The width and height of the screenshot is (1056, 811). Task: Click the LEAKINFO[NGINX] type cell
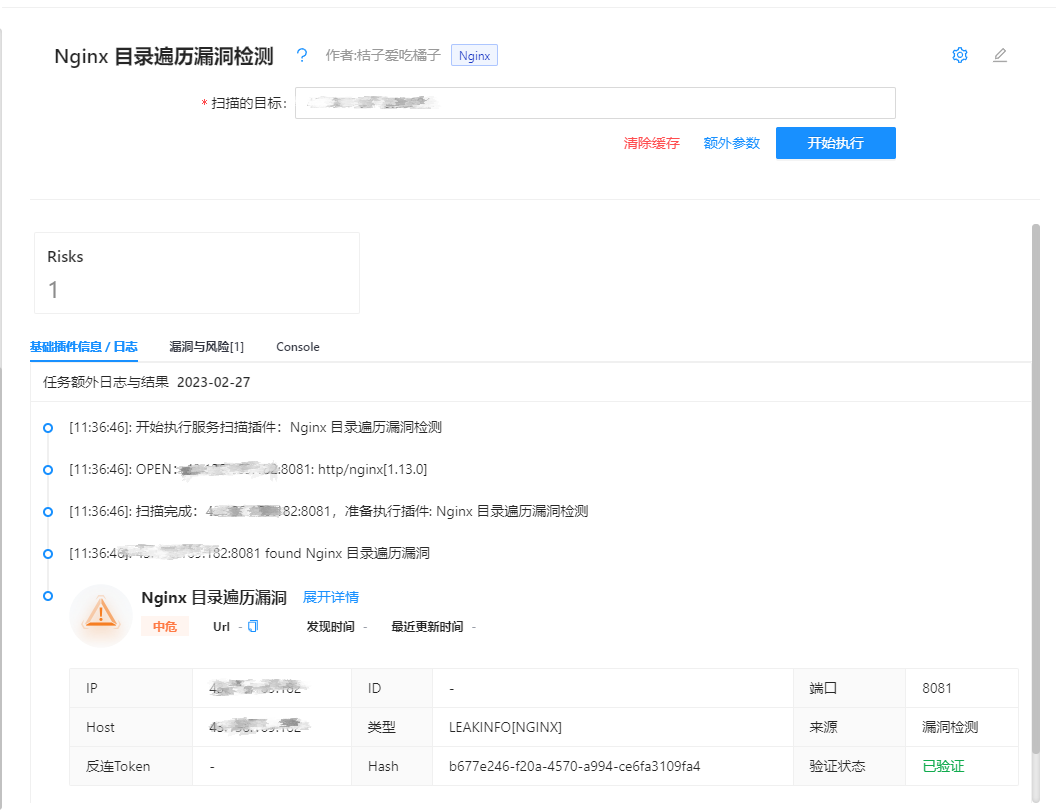pyautogui.click(x=613, y=727)
